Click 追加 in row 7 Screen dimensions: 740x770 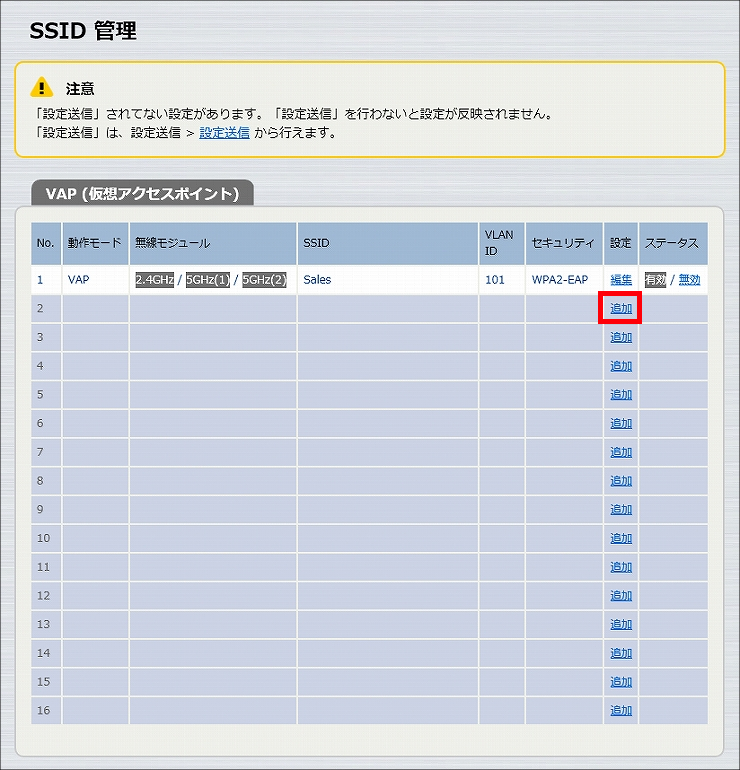621,452
